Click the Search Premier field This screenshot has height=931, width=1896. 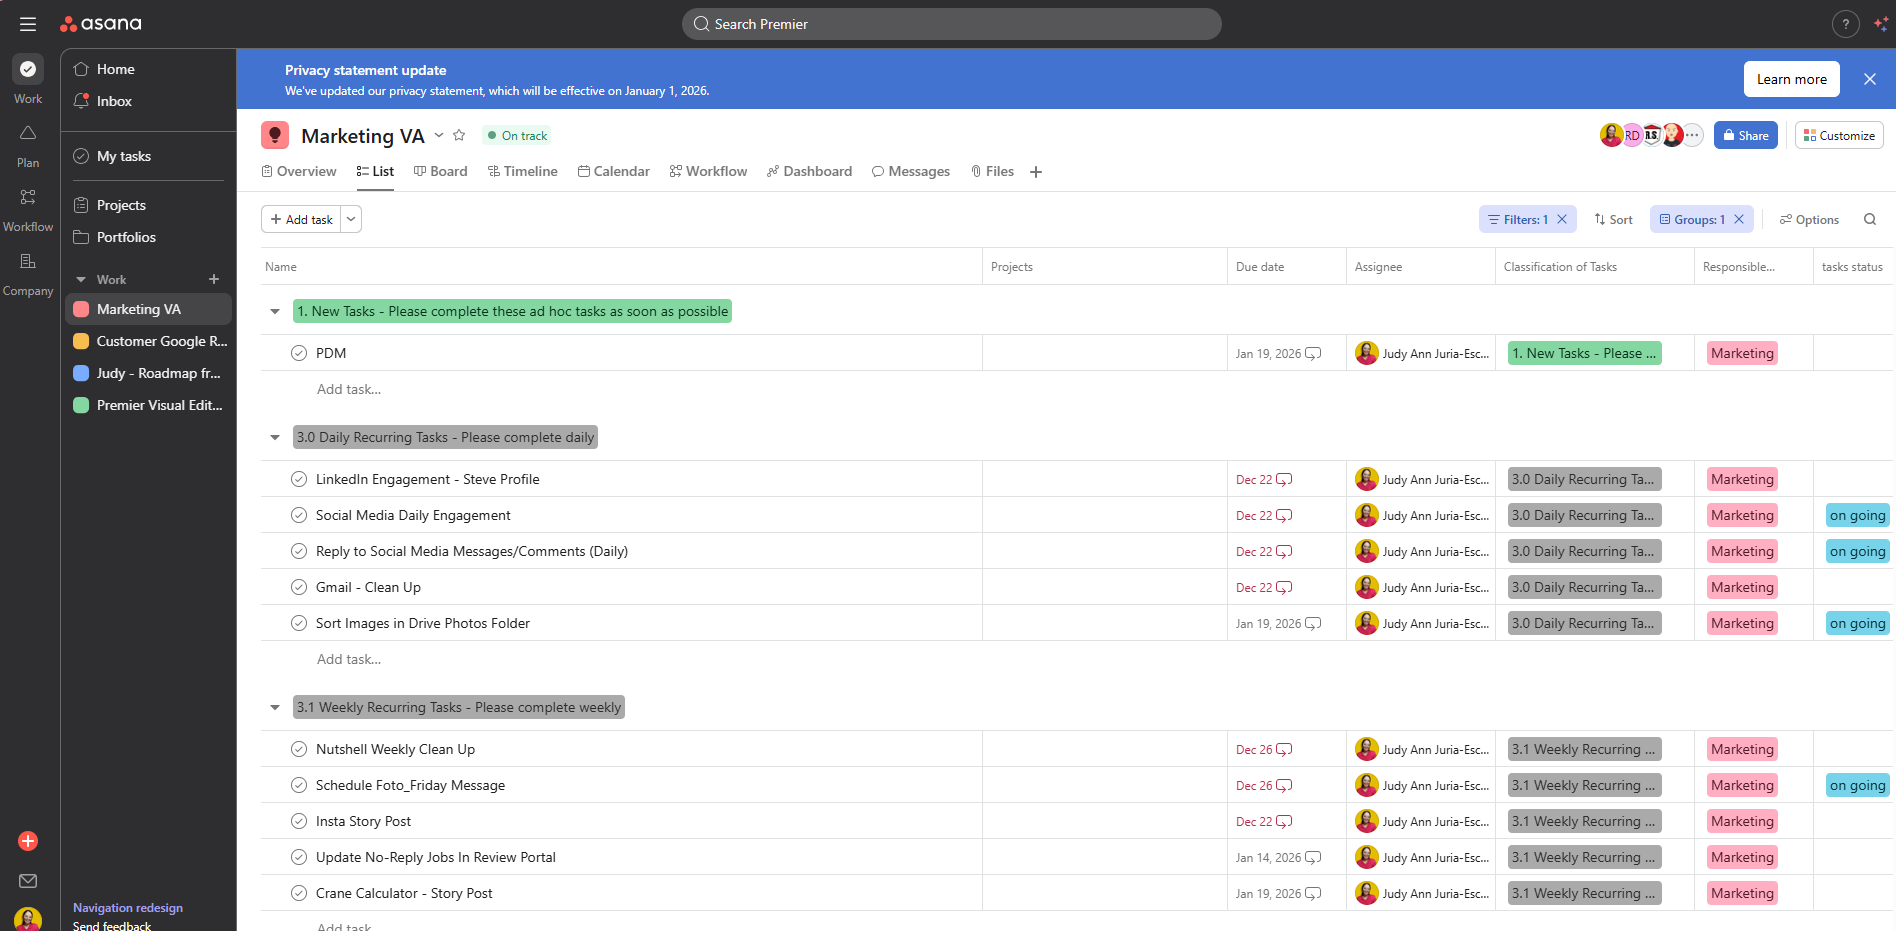[x=951, y=24]
